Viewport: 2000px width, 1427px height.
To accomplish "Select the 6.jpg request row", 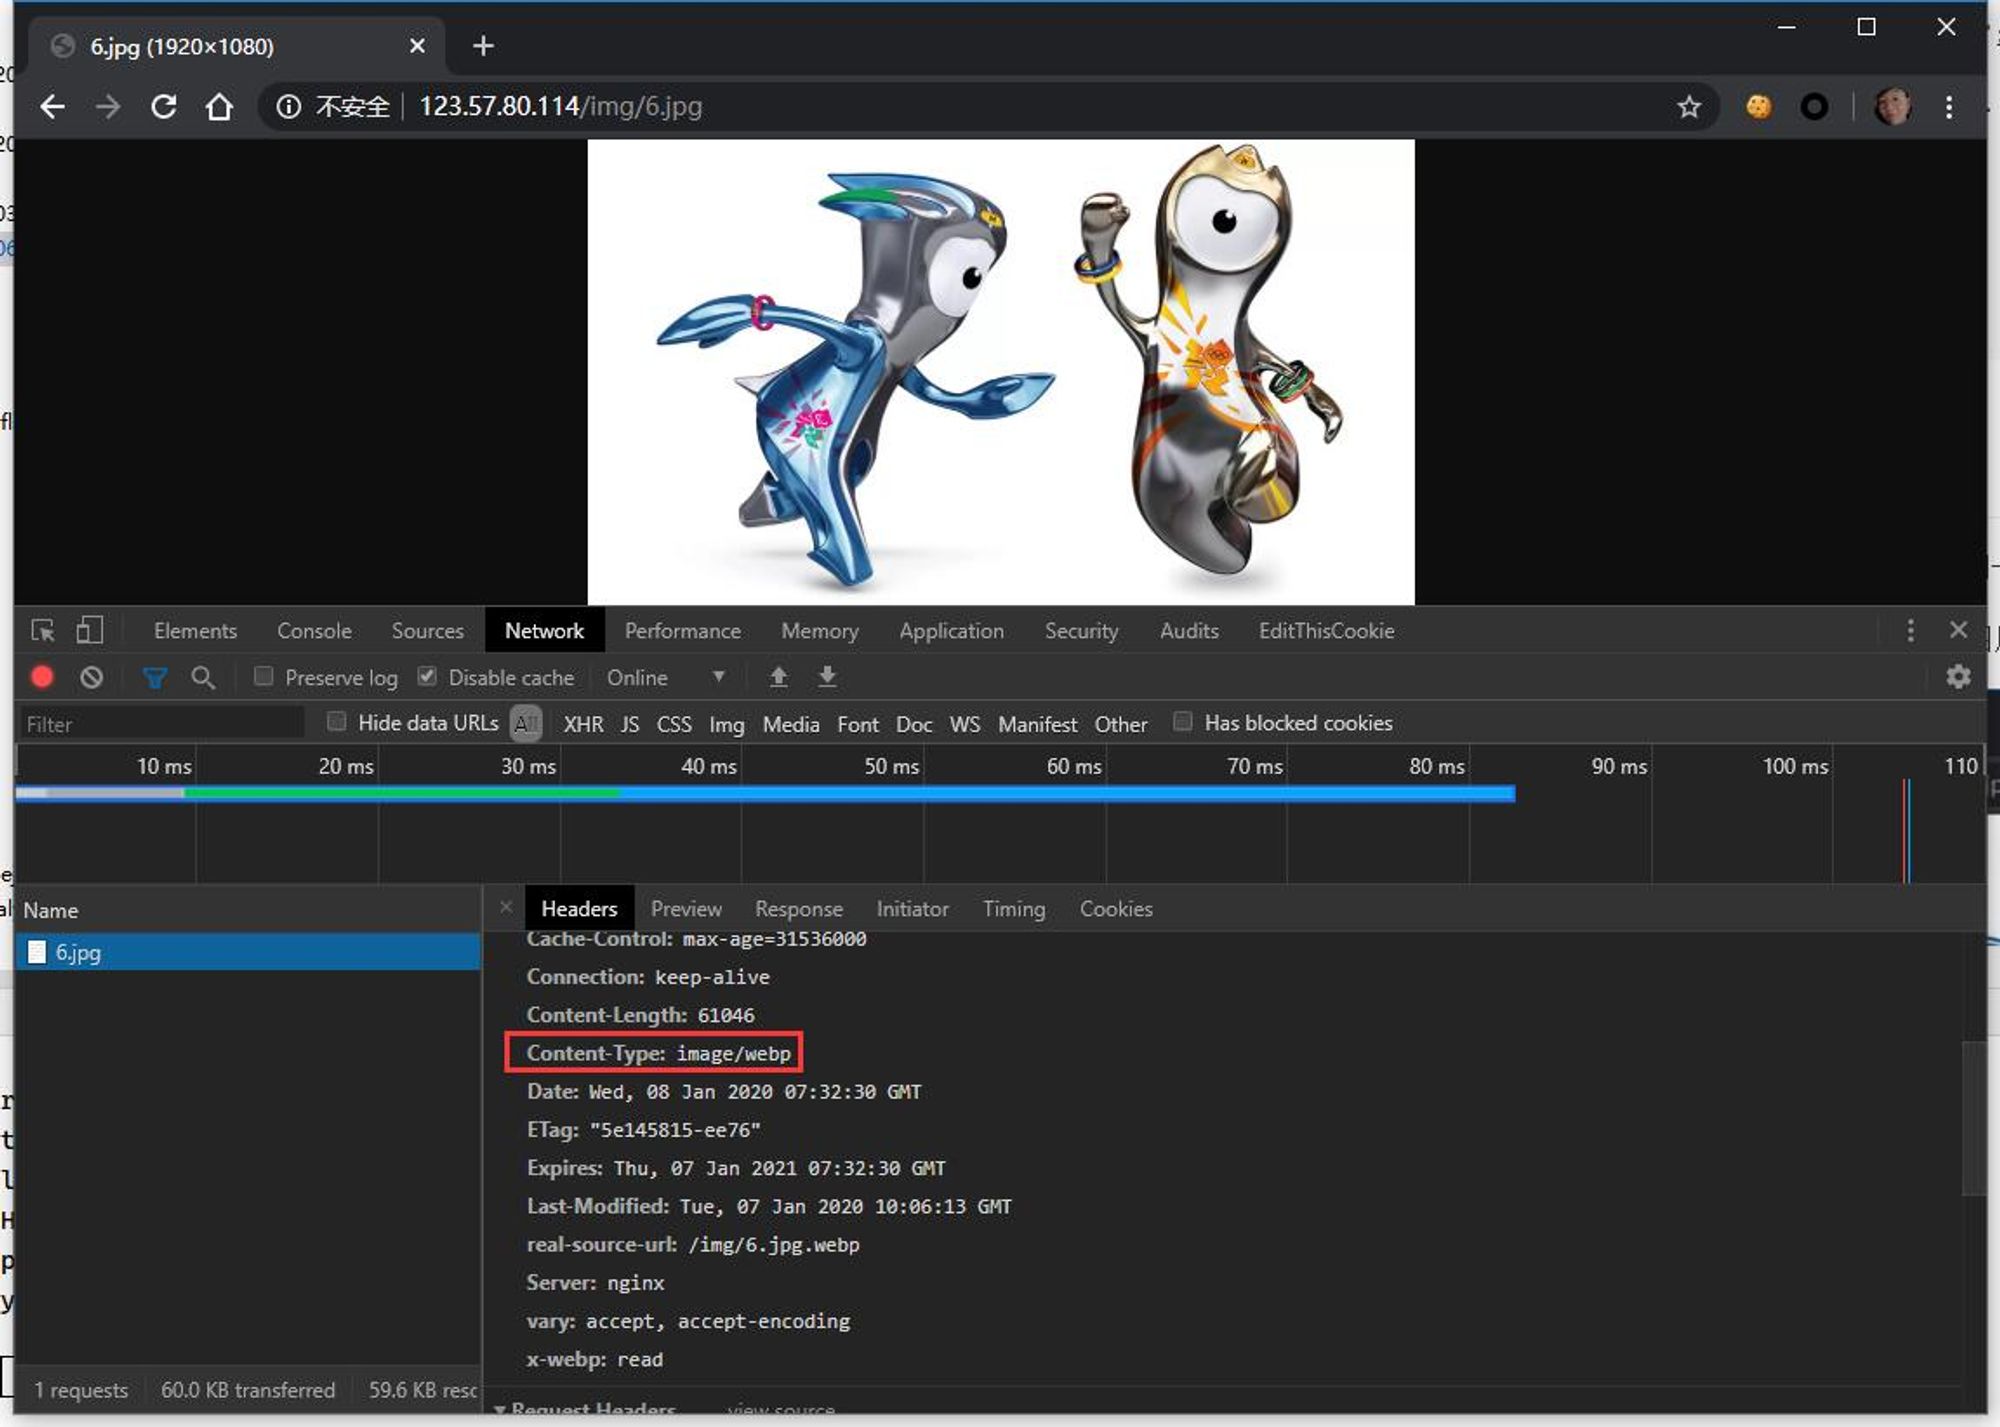I will click(248, 952).
